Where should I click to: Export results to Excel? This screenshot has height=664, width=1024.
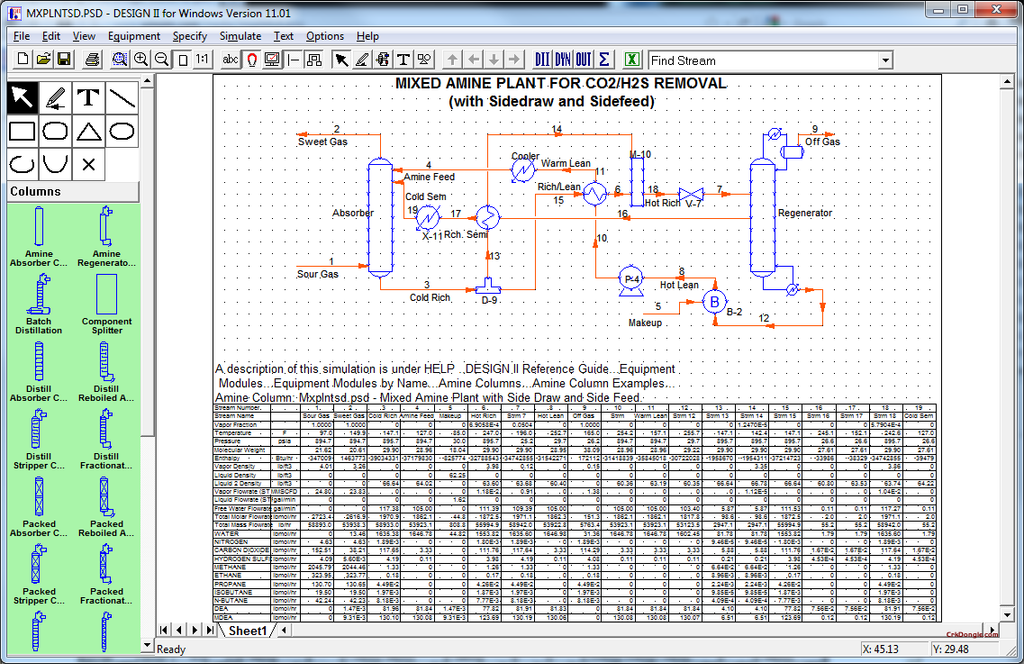(x=632, y=59)
